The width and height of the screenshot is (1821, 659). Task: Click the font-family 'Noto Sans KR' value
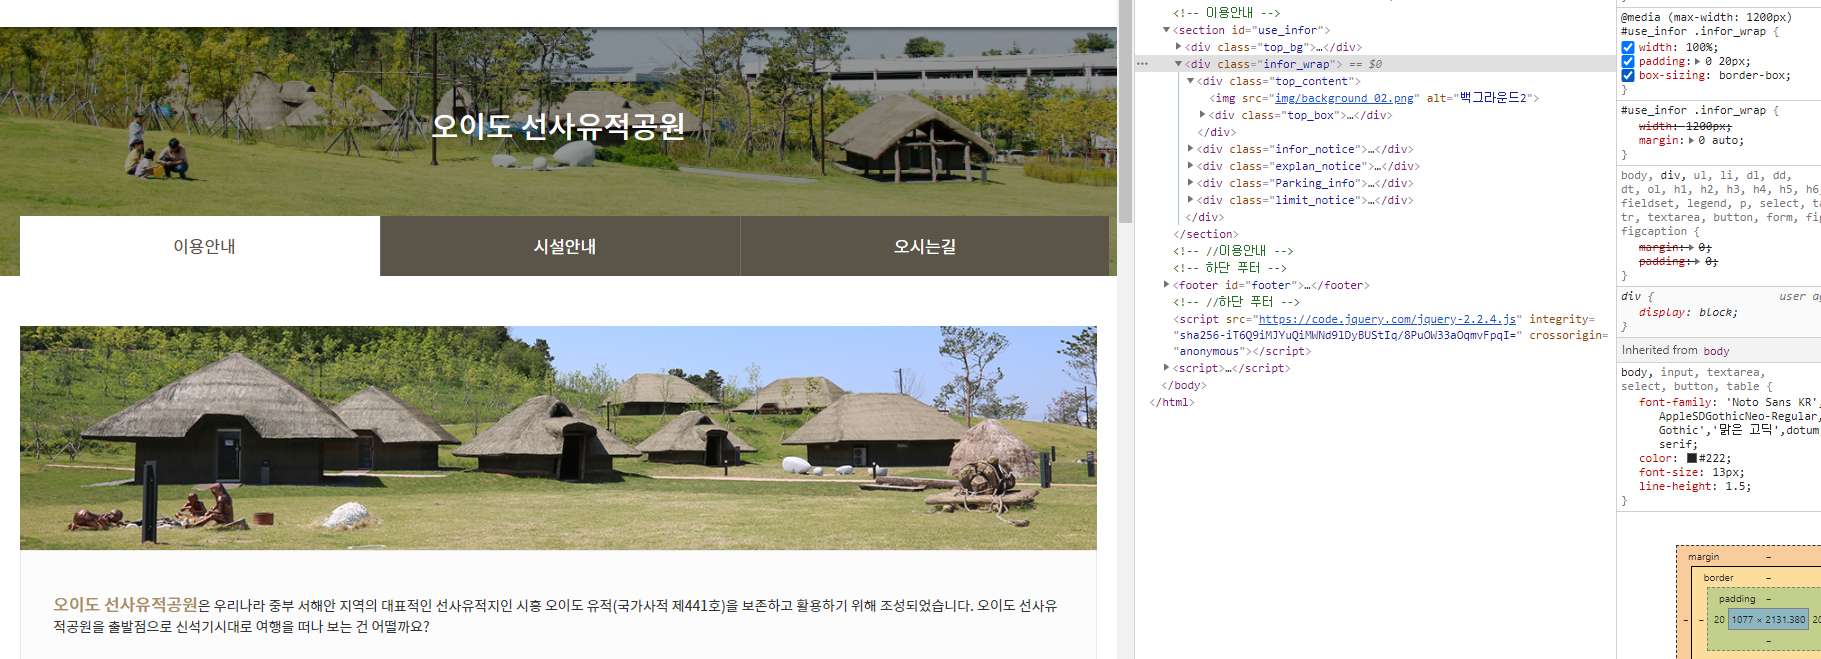click(1770, 402)
